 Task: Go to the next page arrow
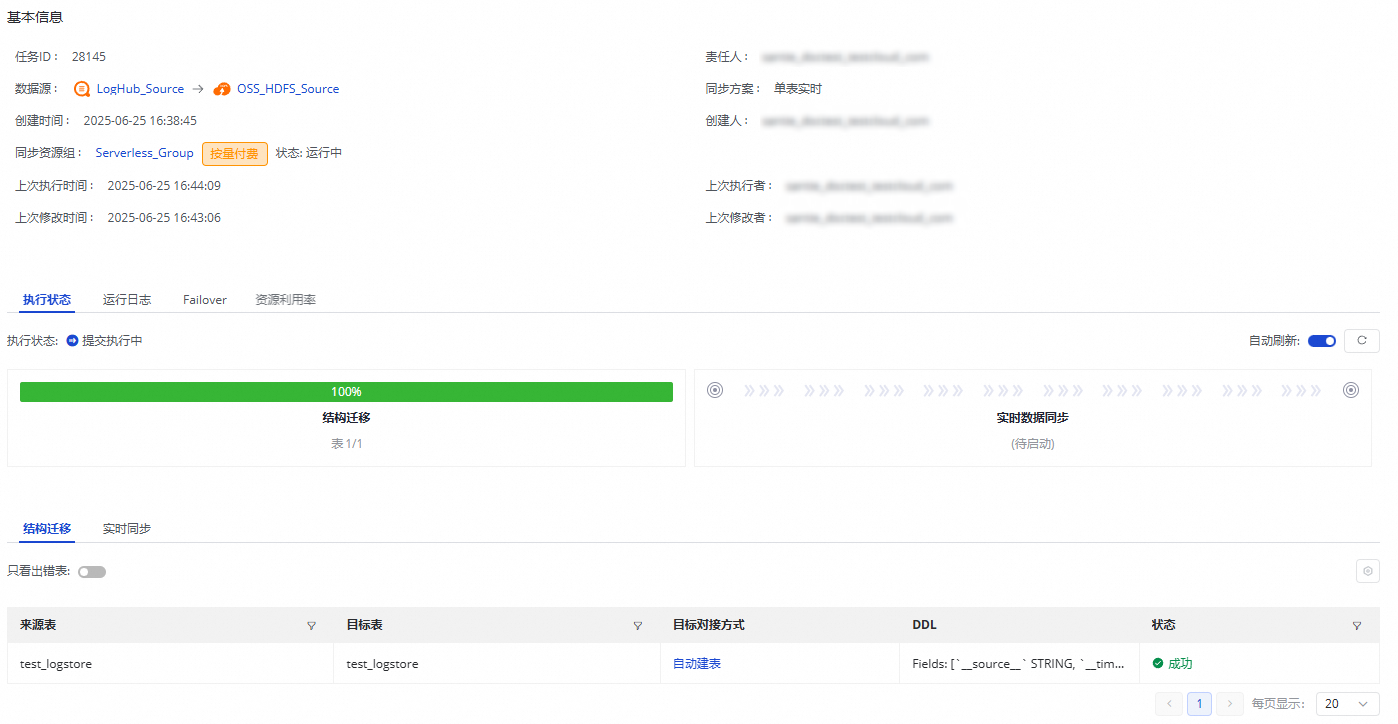1231,704
